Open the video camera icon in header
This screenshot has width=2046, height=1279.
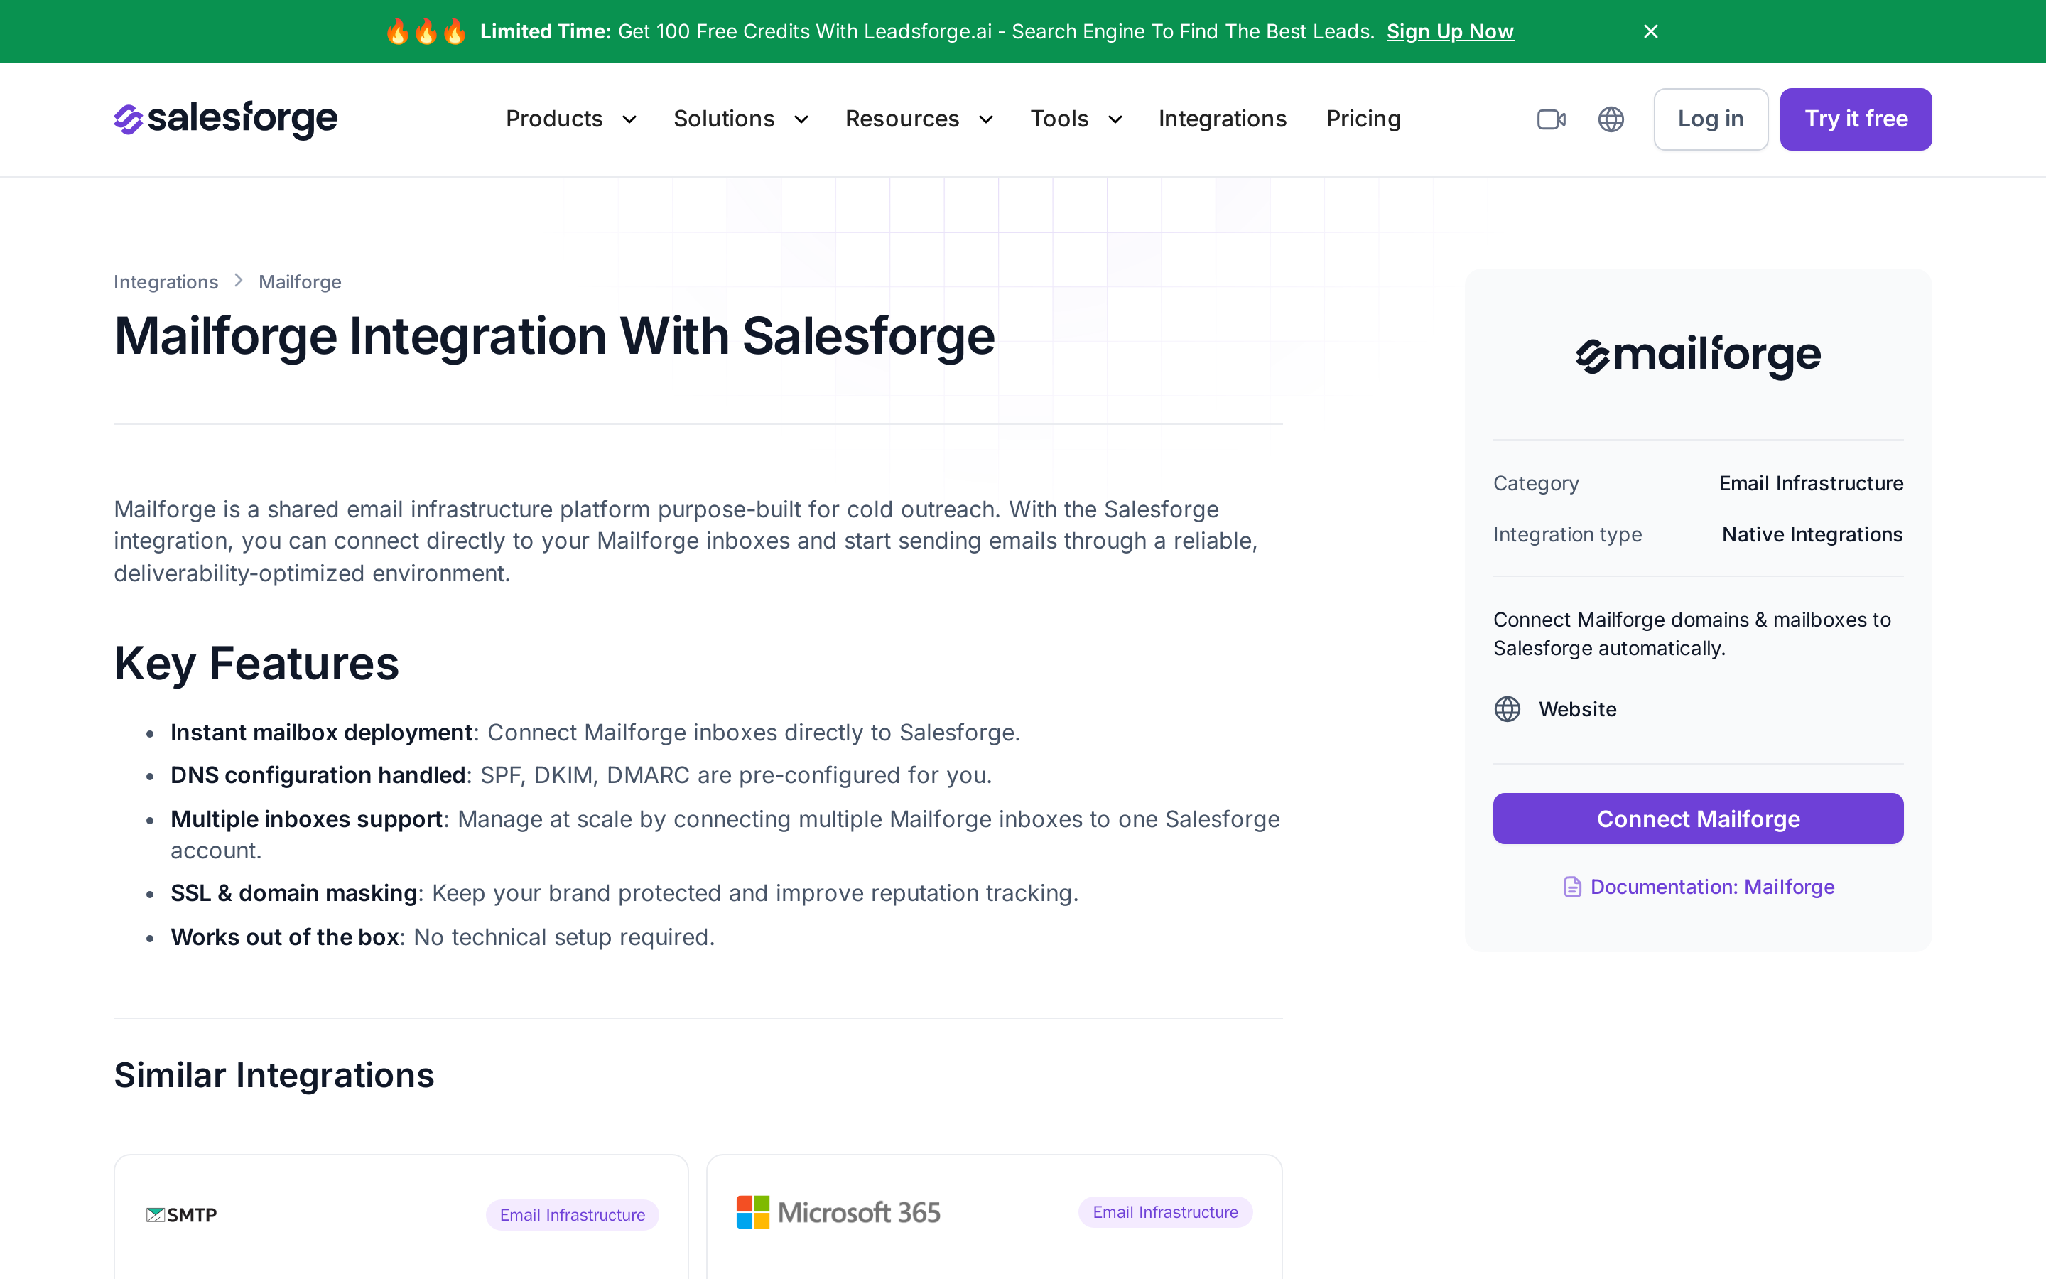tap(1551, 119)
